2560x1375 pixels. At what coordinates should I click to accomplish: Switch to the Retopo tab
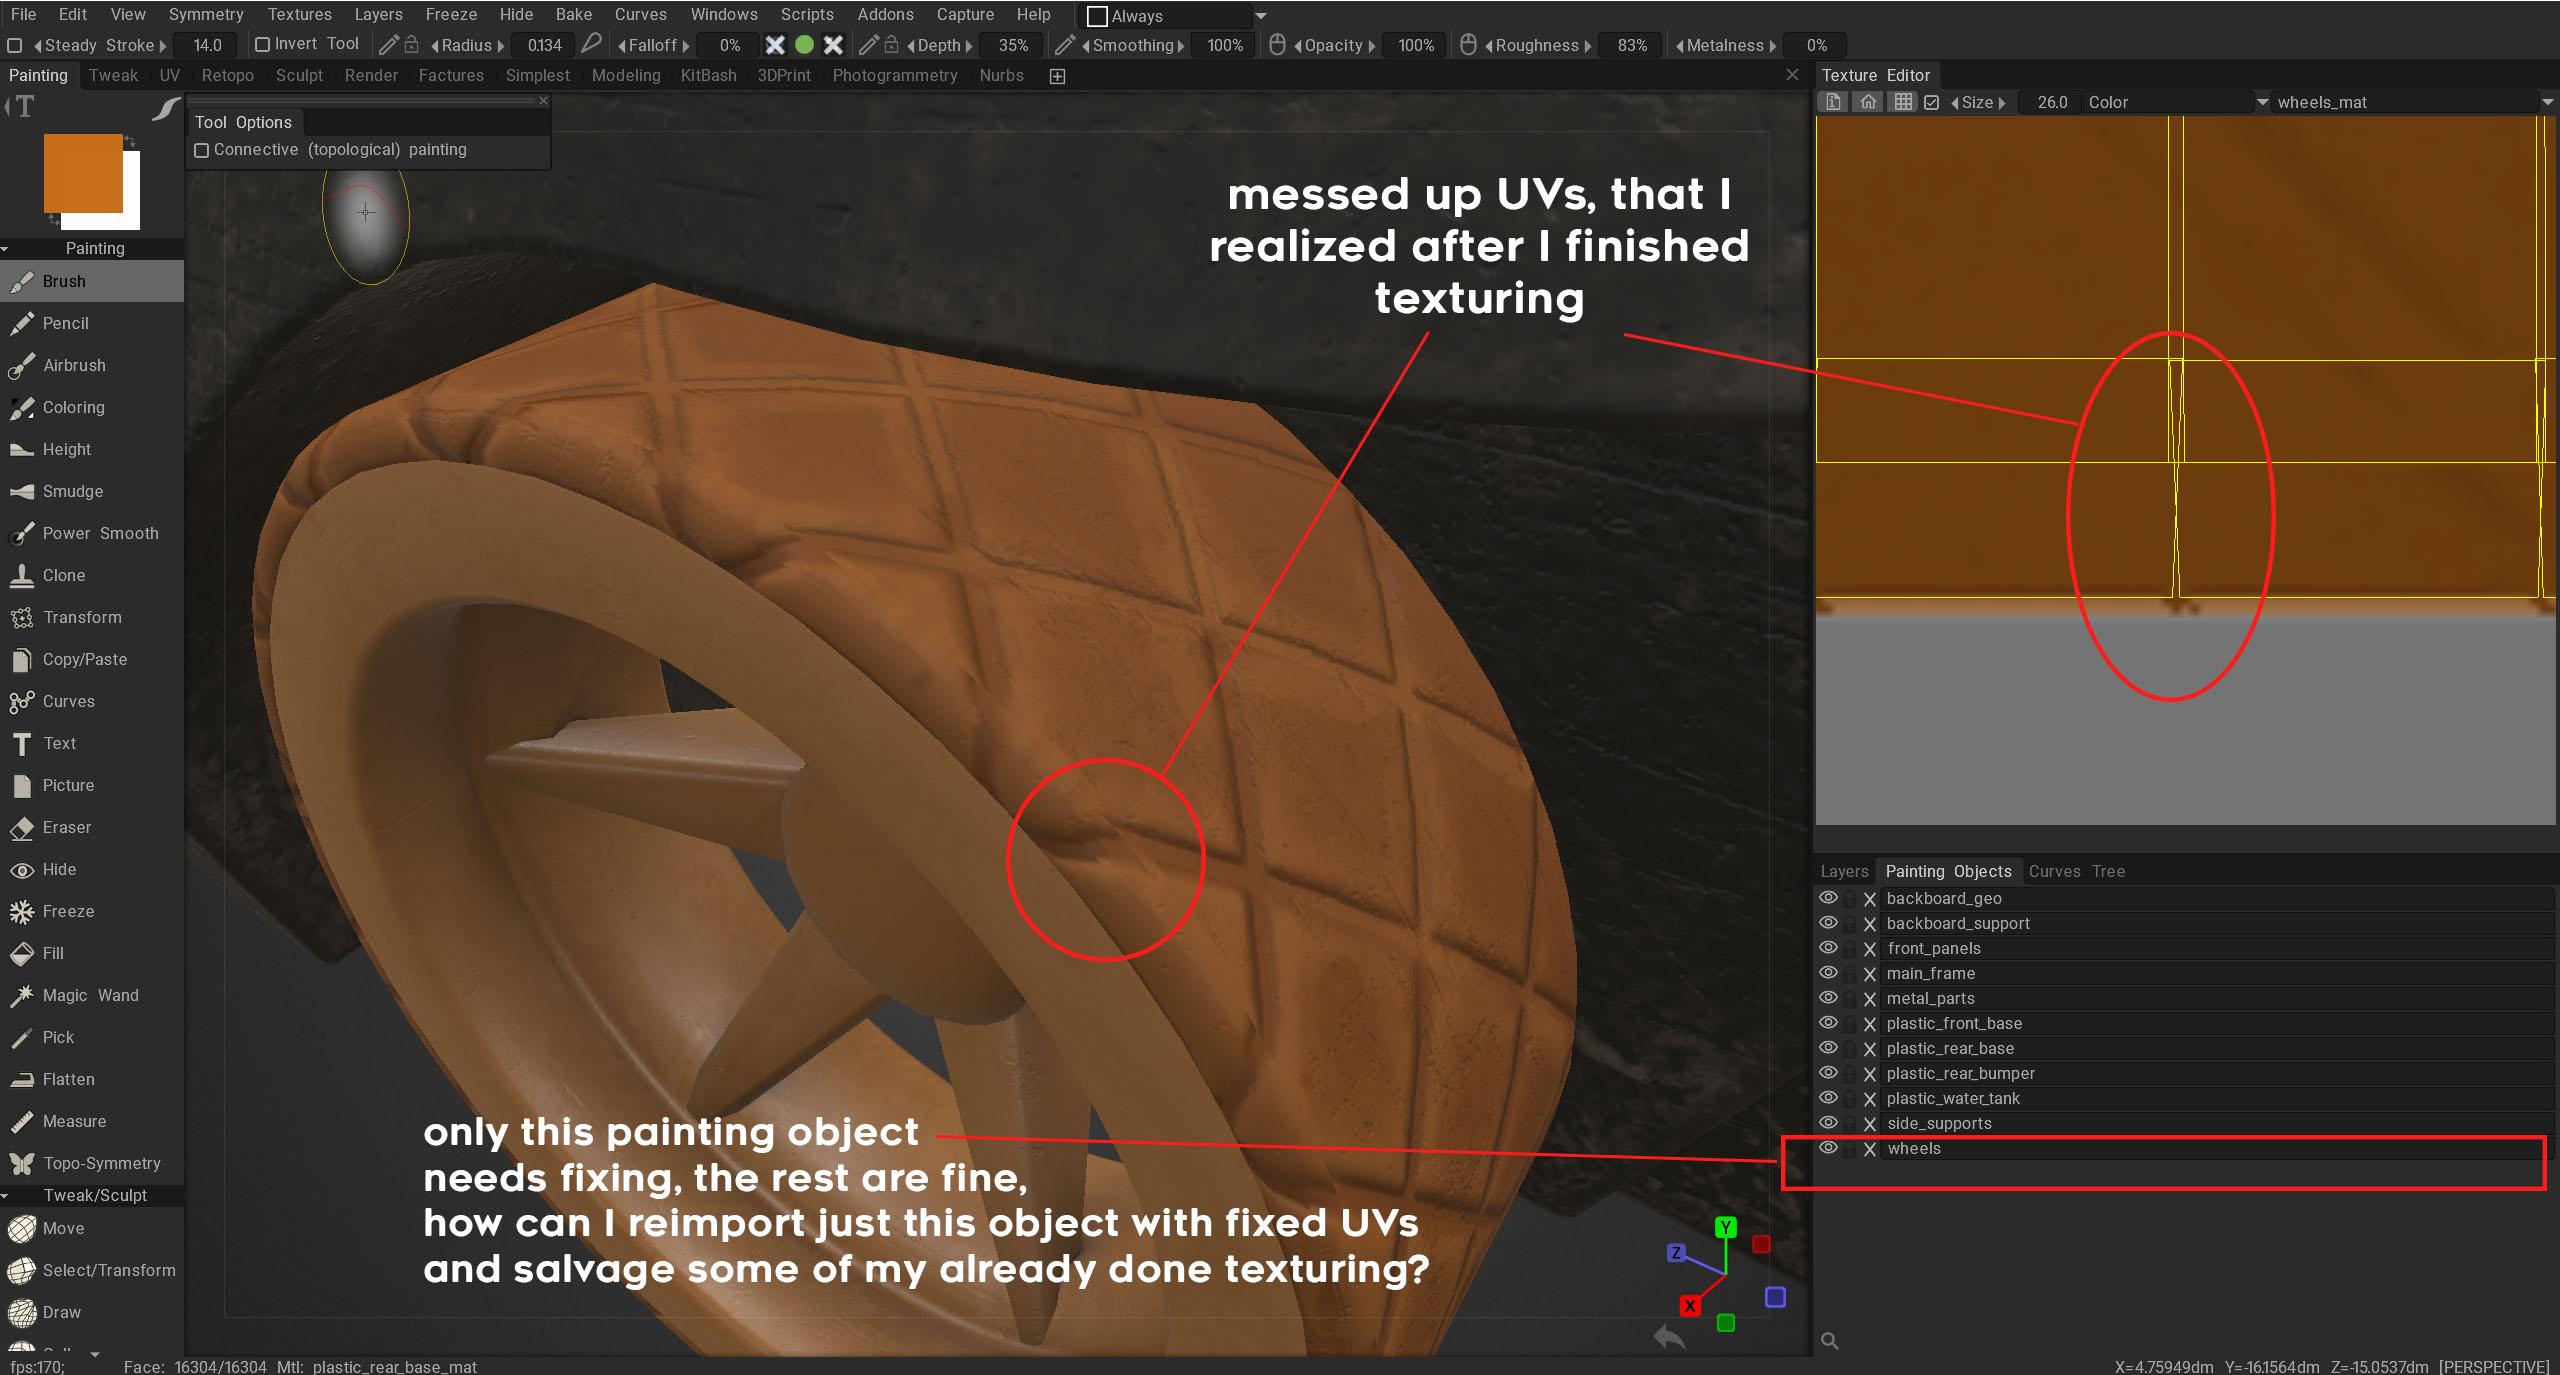(x=227, y=75)
